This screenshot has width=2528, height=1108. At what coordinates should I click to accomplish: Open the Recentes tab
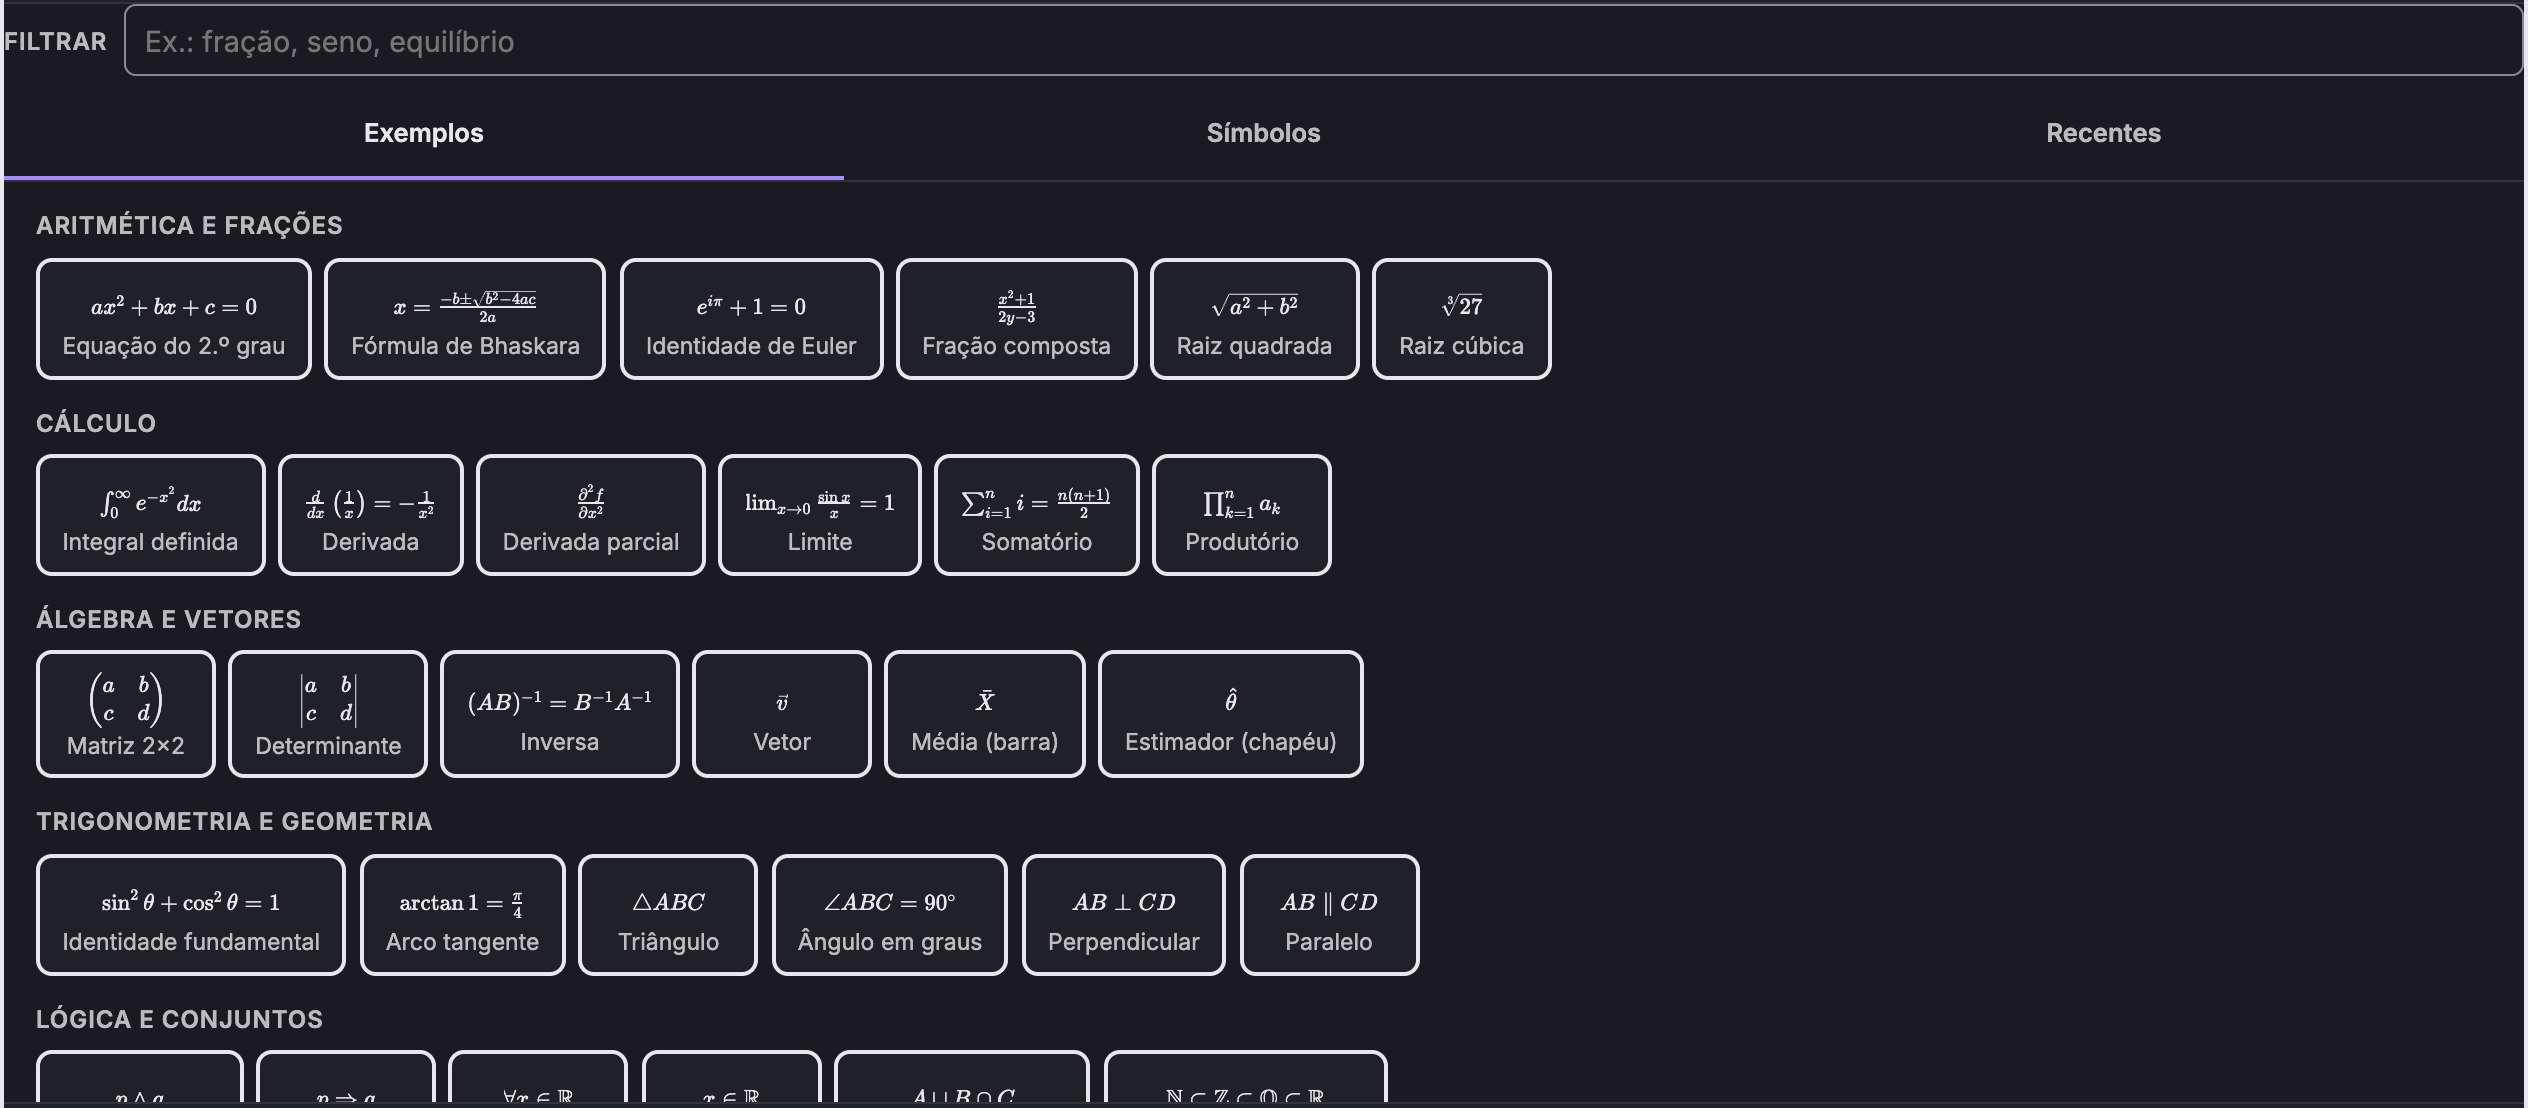[2103, 133]
